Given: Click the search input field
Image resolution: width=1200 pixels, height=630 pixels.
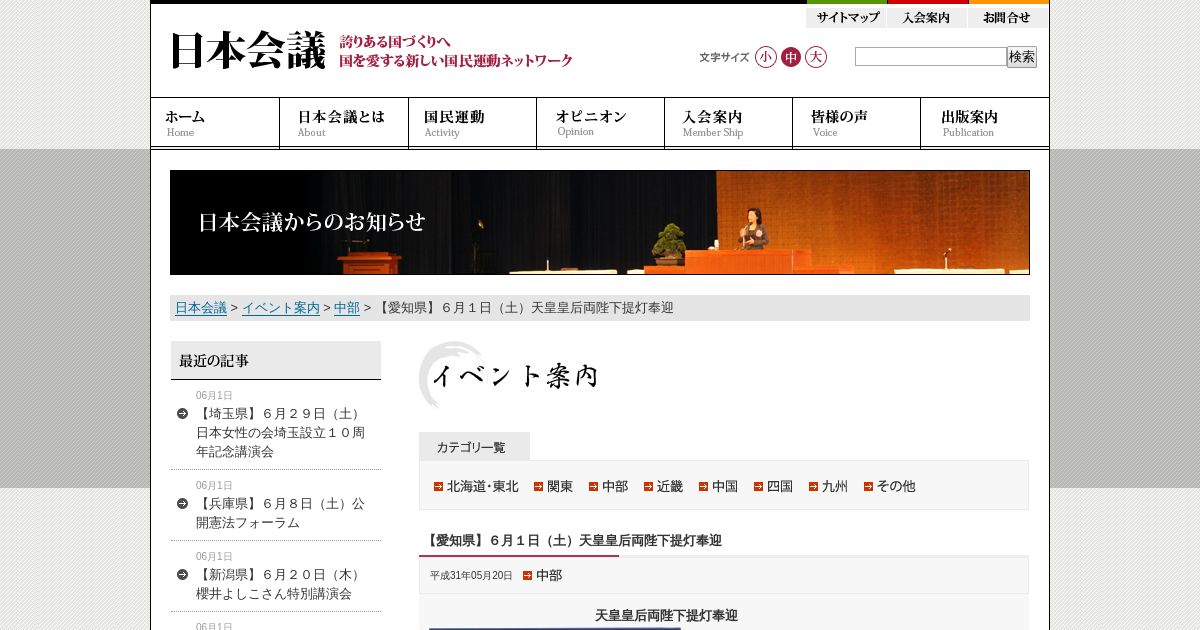Looking at the screenshot, I should point(930,57).
